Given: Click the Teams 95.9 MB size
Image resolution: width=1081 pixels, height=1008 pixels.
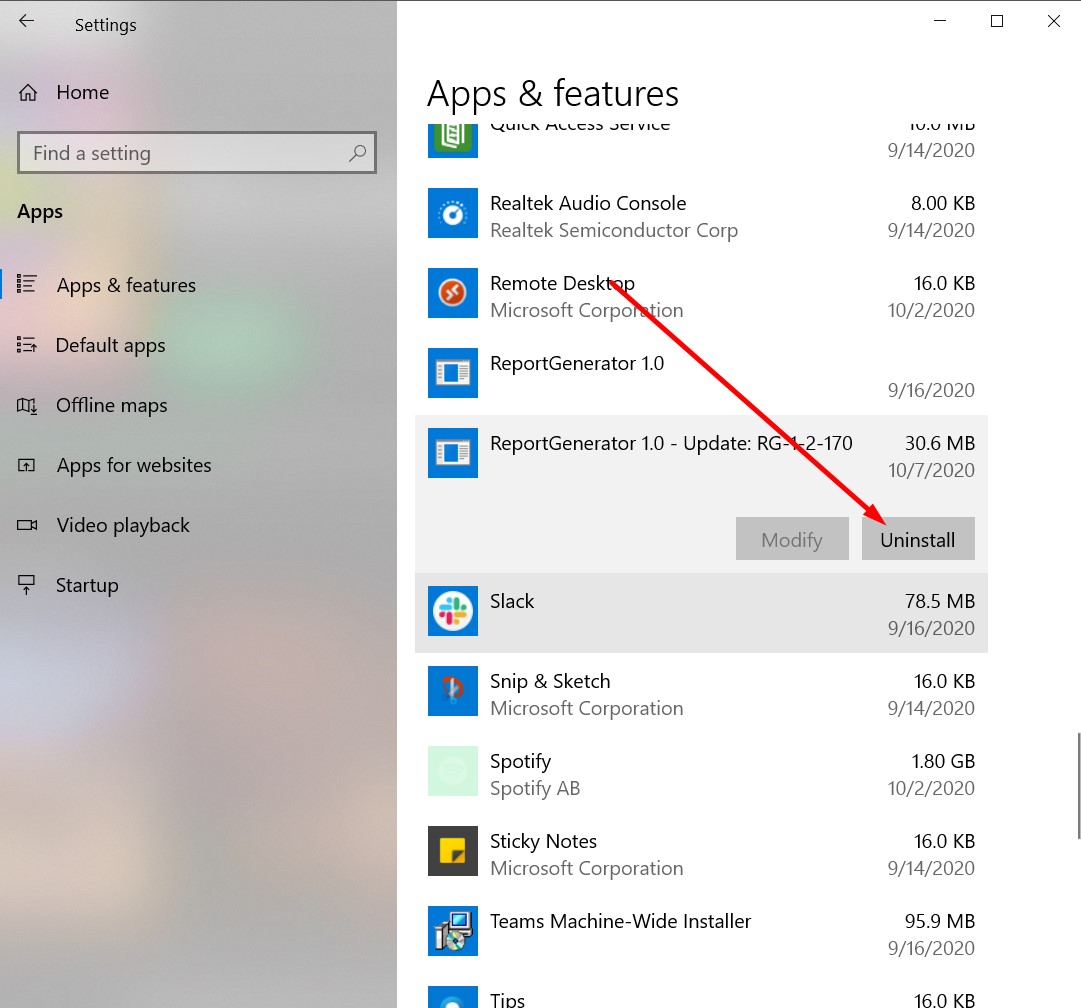Looking at the screenshot, I should 940,921.
